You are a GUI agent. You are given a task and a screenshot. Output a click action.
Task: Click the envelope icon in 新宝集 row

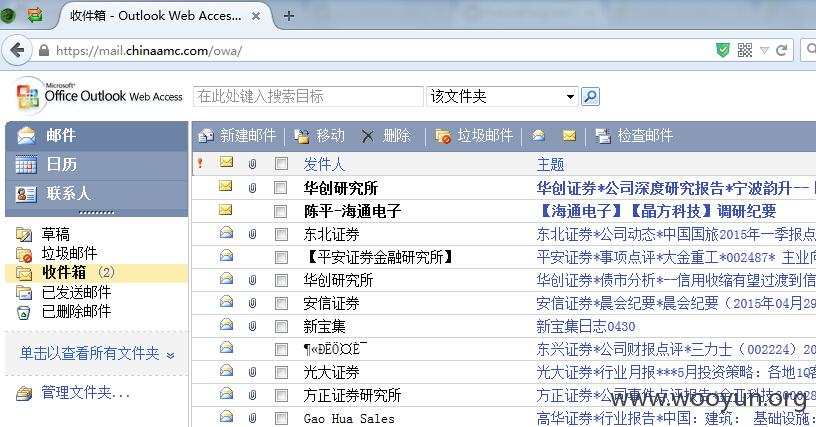tap(226, 325)
